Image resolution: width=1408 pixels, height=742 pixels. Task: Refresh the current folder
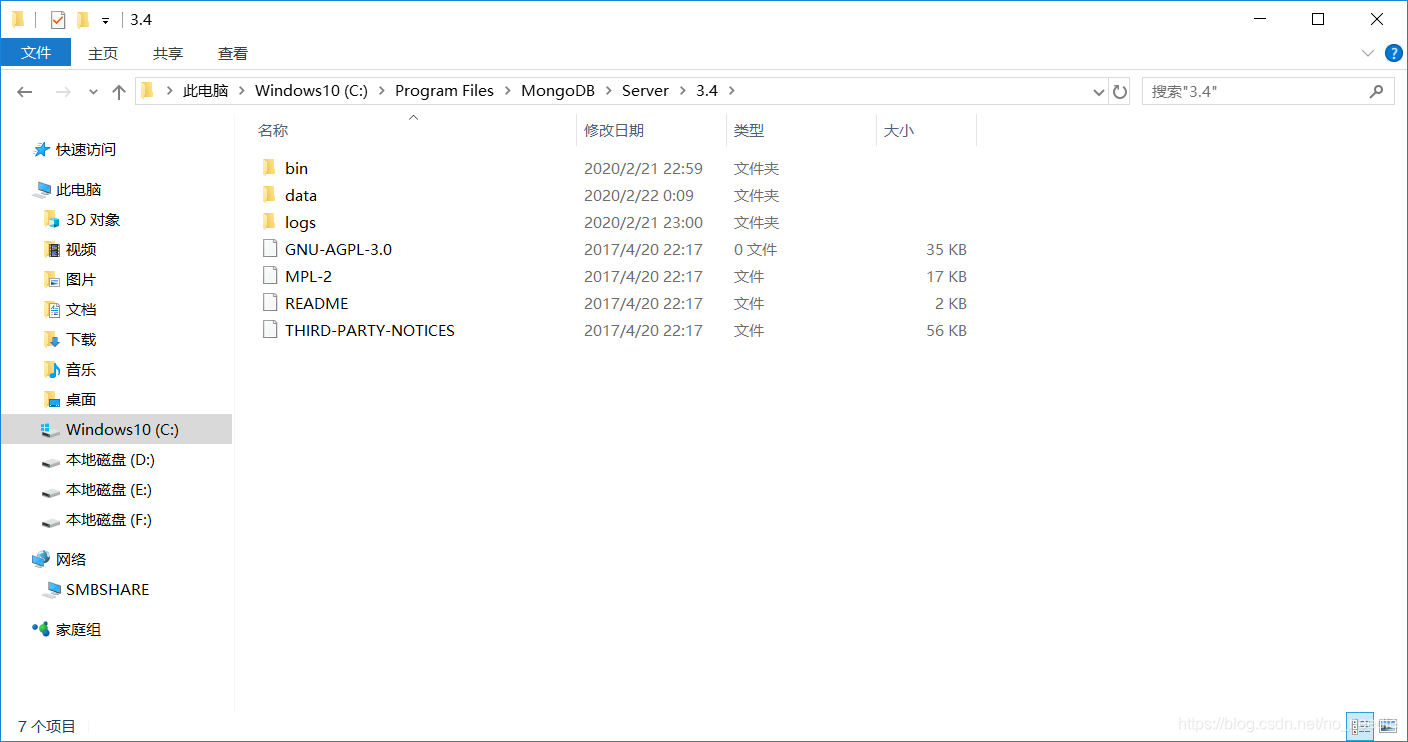tap(1120, 92)
